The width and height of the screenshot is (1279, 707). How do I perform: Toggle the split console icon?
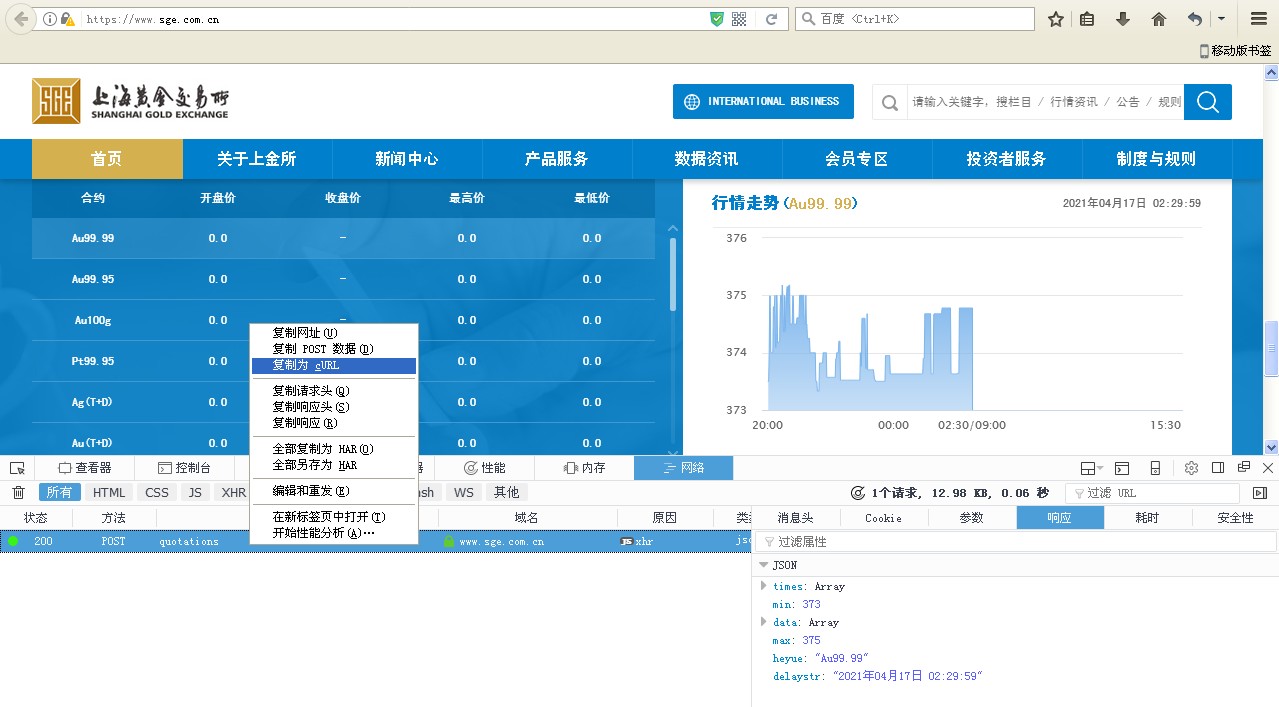pyautogui.click(x=1121, y=467)
